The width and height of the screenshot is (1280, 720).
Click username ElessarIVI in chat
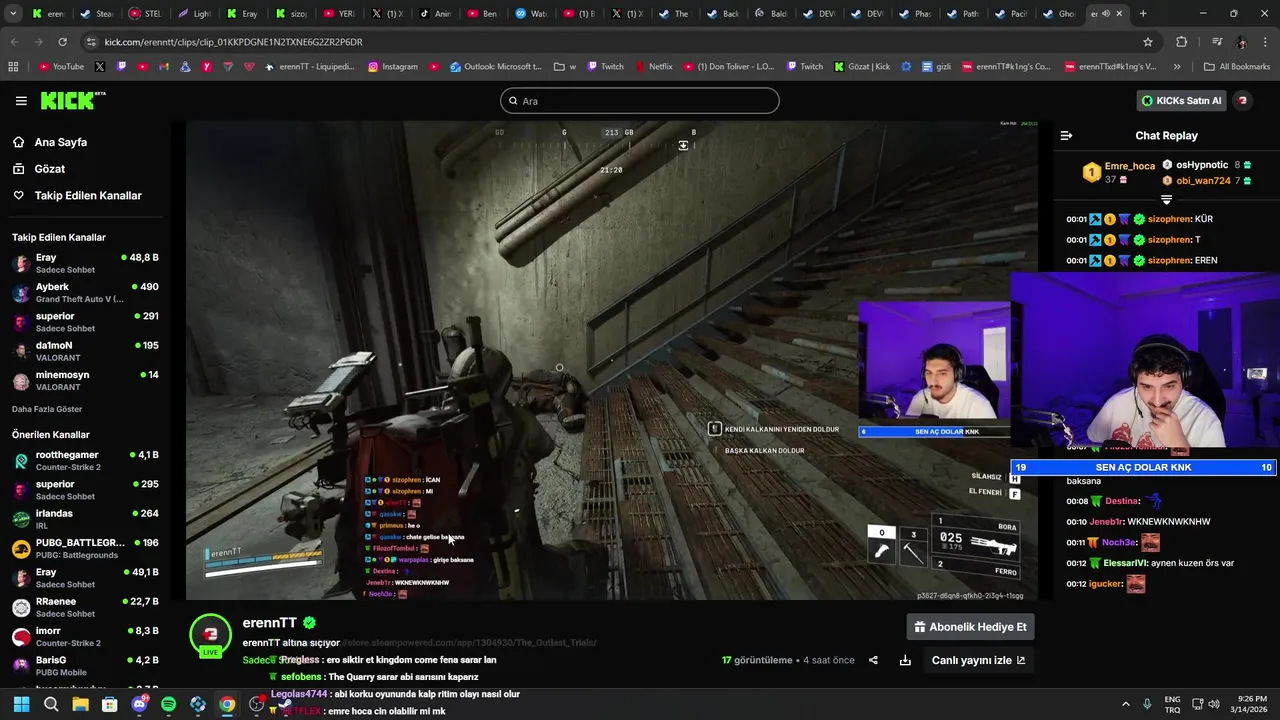point(1125,563)
